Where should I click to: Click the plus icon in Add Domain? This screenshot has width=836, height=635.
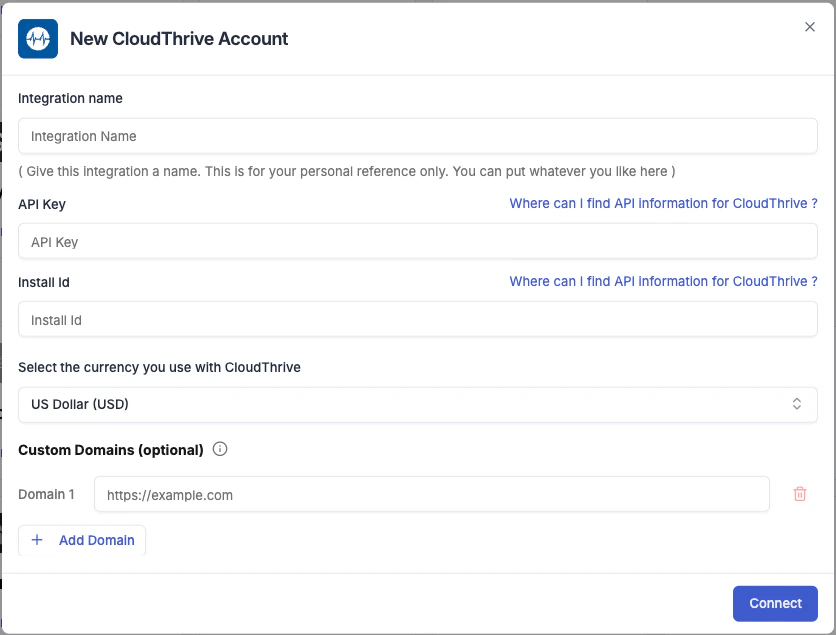coord(37,540)
